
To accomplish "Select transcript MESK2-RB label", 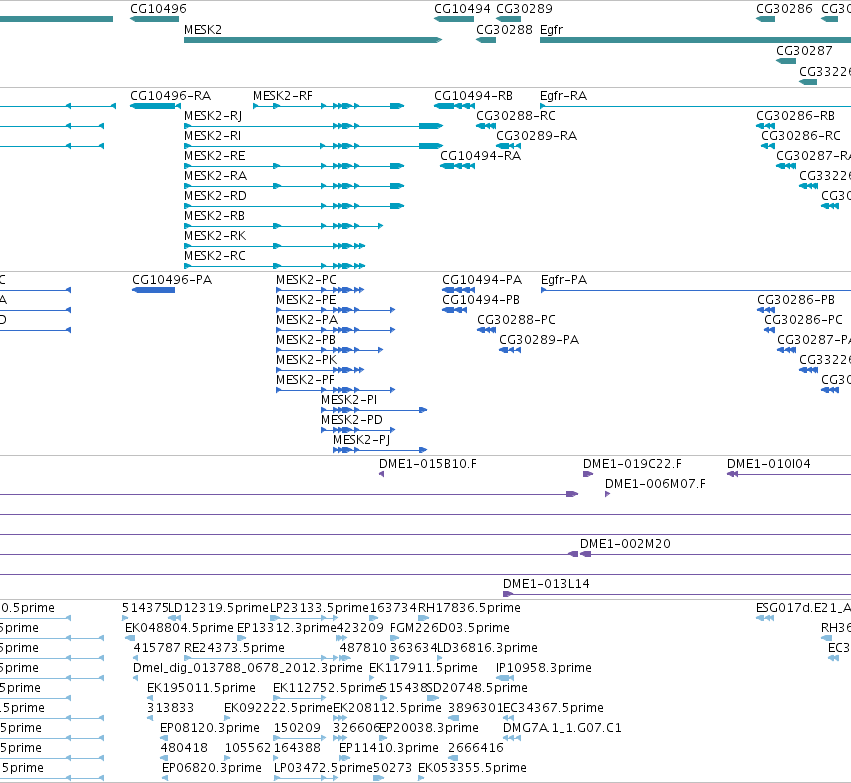I will pyautogui.click(x=214, y=216).
